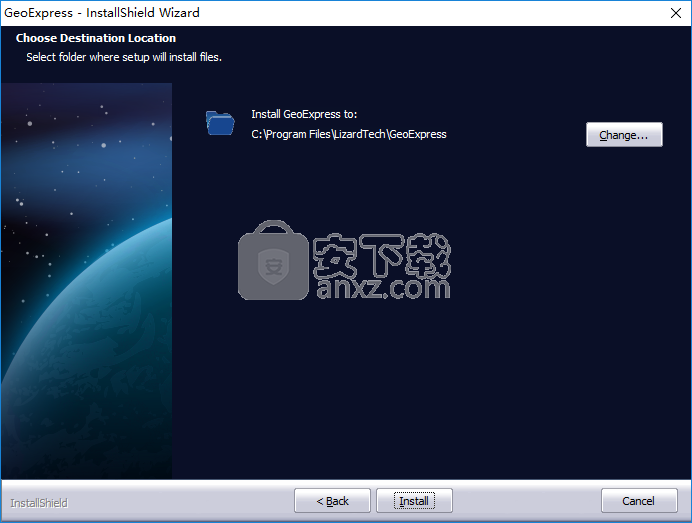Close the InstallShield Wizard window
The image size is (692, 523).
pos(676,13)
